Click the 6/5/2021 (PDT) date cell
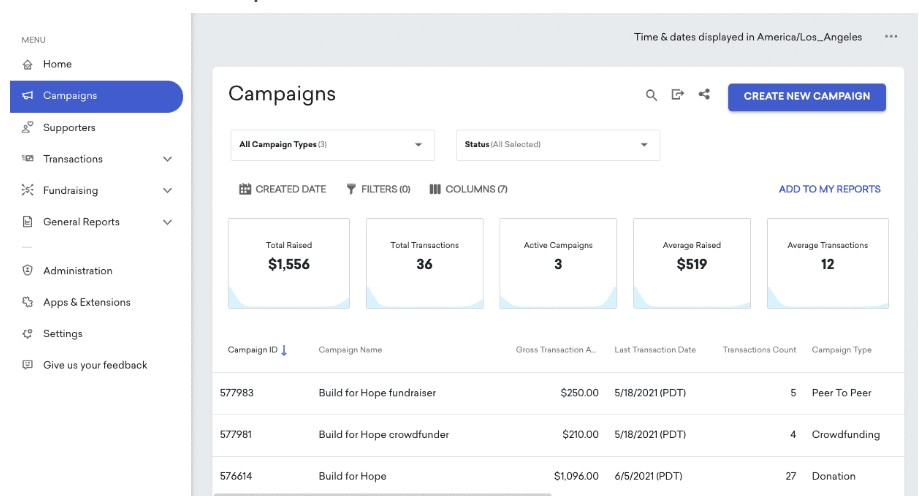The image size is (919, 499). pos(648,476)
